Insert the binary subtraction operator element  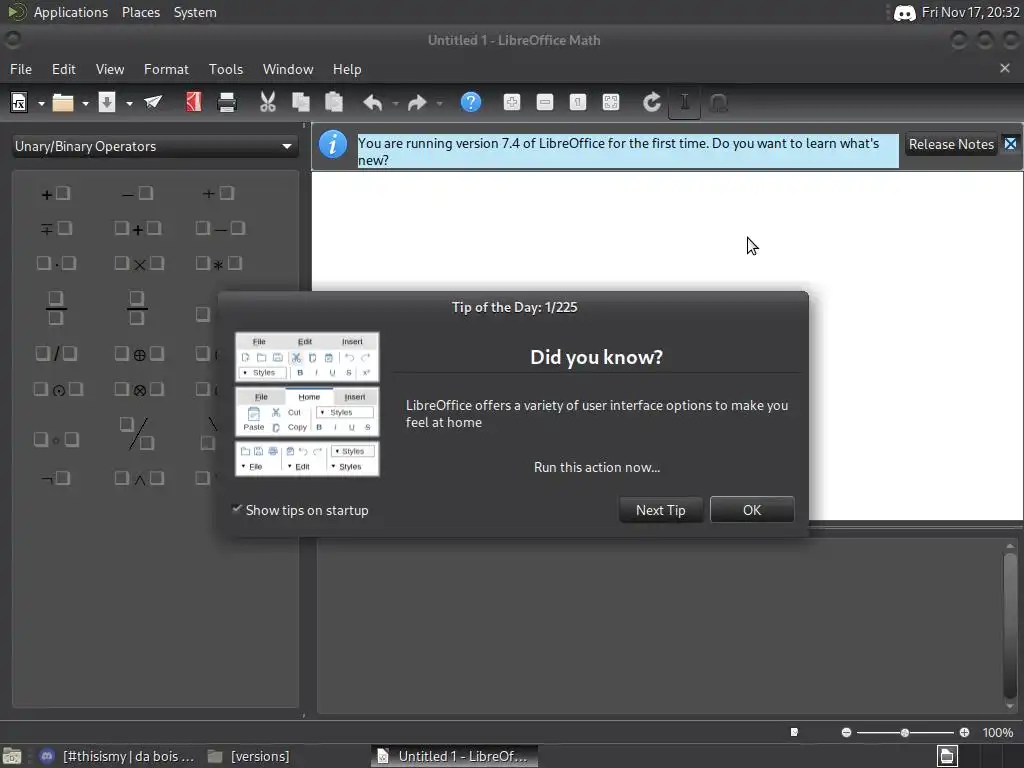(220, 228)
